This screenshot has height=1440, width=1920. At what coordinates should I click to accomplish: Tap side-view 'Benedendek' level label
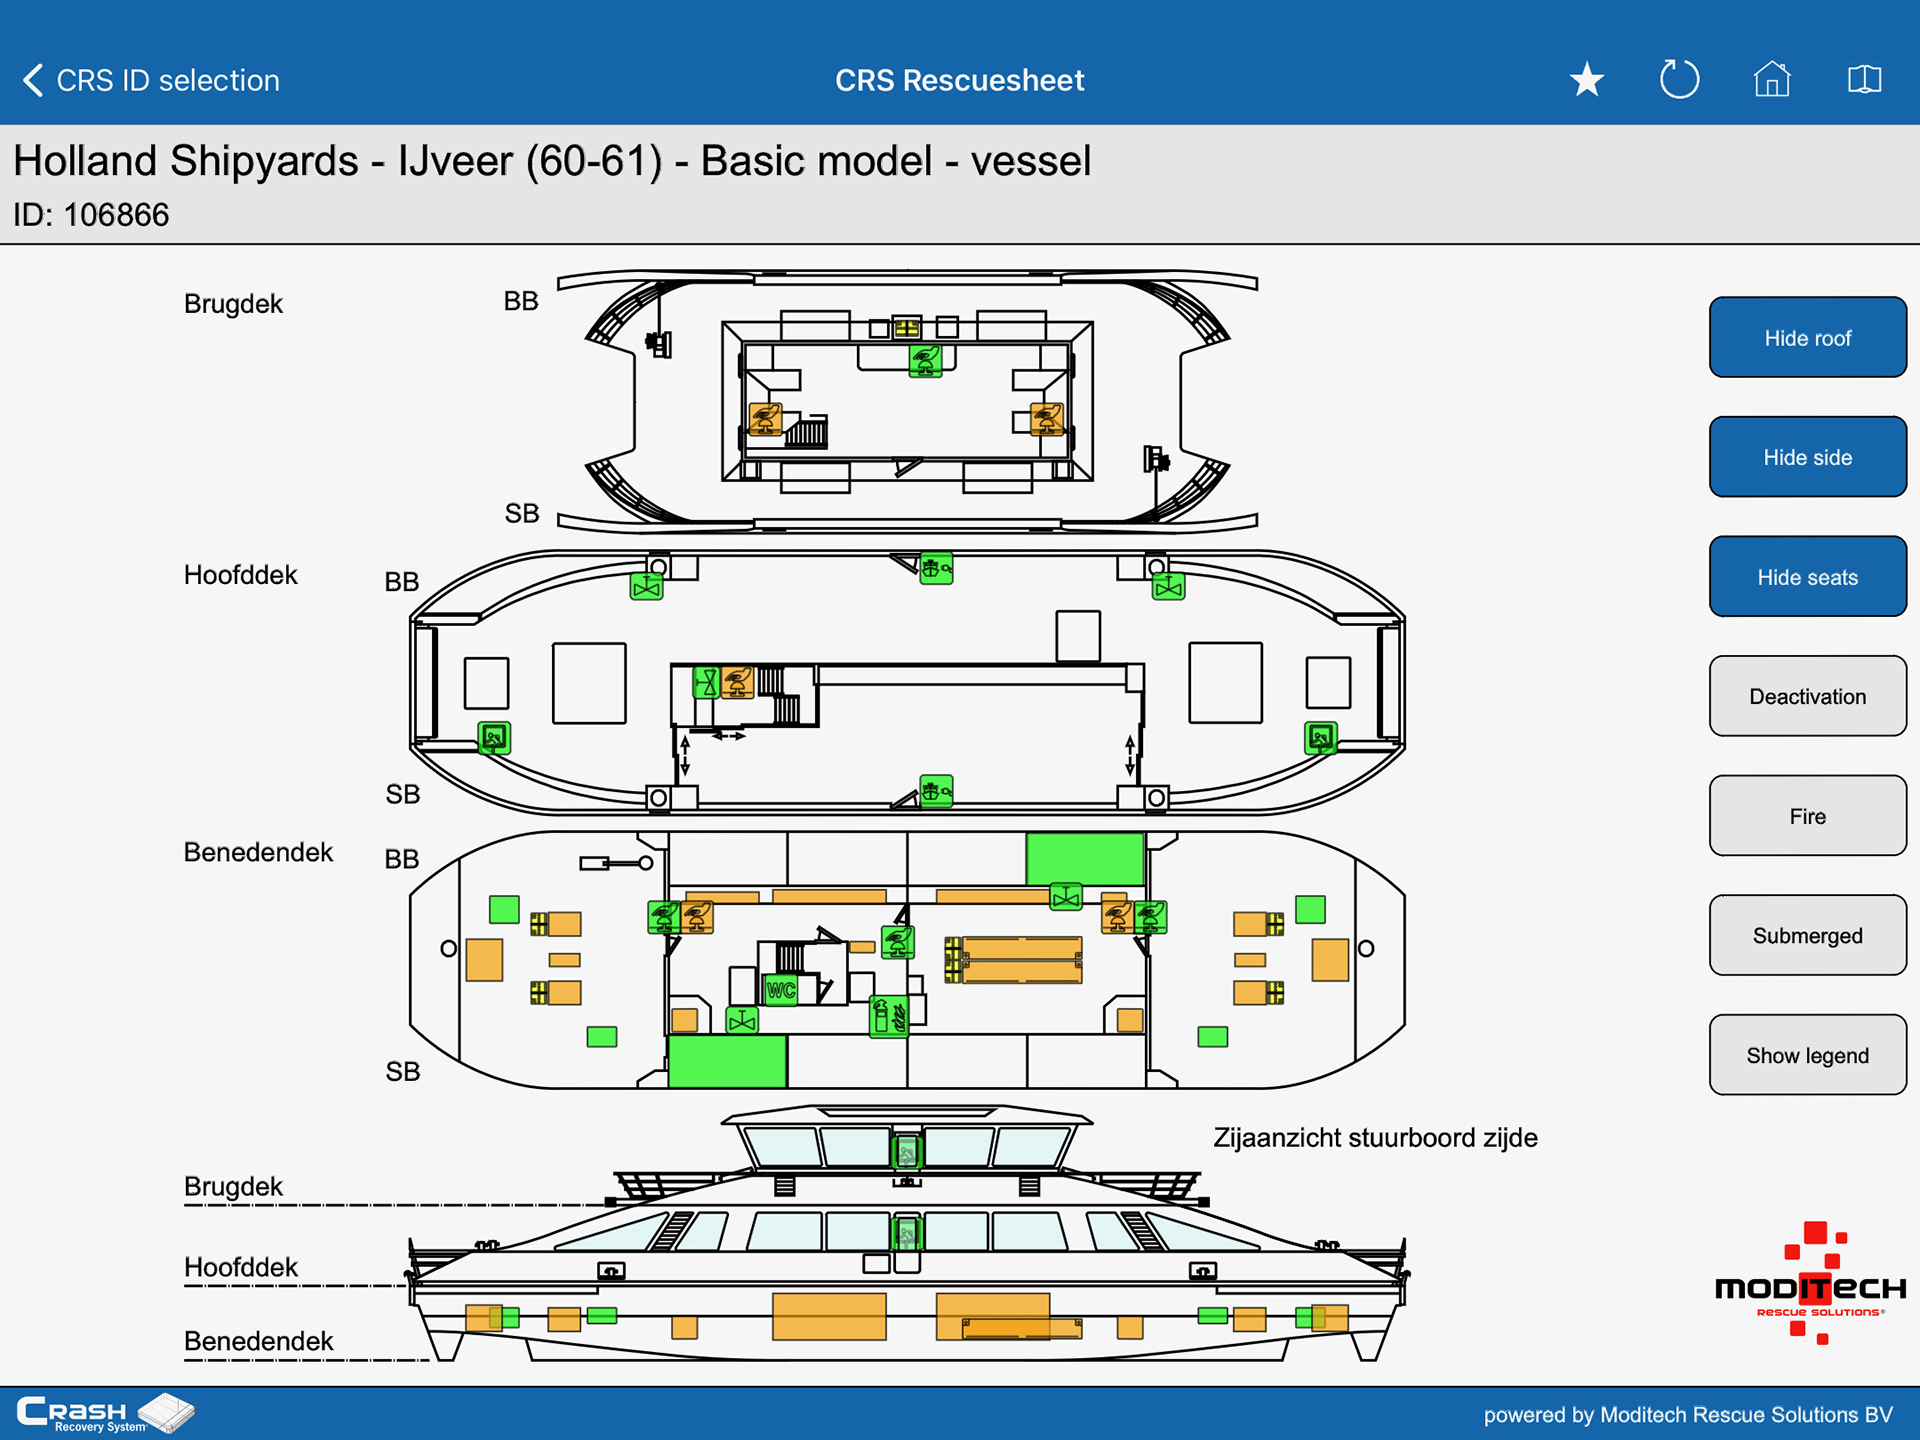tap(258, 1341)
